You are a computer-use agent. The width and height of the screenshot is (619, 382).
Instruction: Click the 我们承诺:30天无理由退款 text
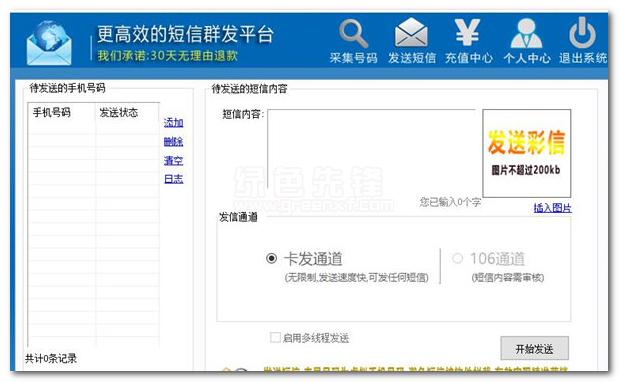pyautogui.click(x=167, y=56)
